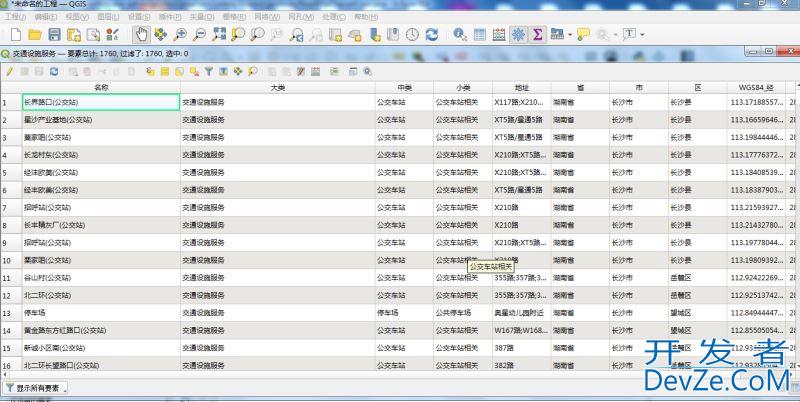The height and width of the screenshot is (402, 800).
Task: Open the style manager icon
Action: pyautogui.click(x=113, y=34)
